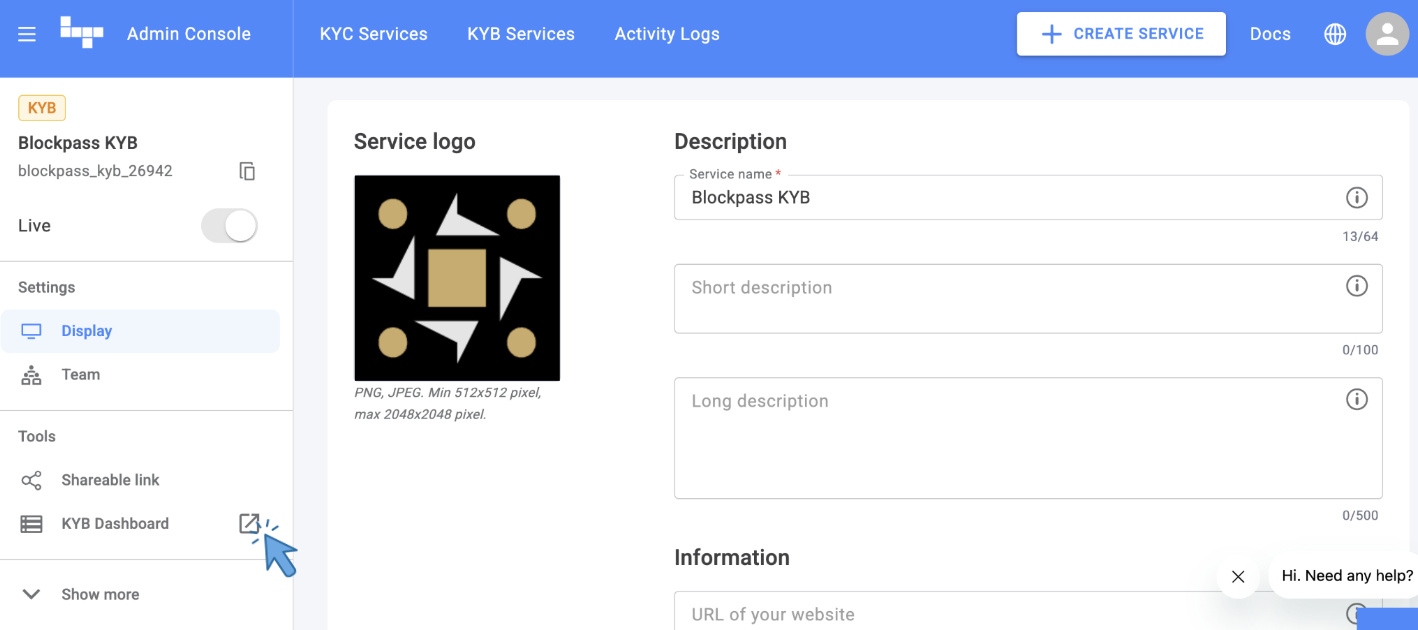Toggle the Live switch
1418x630 pixels.
pyautogui.click(x=230, y=226)
